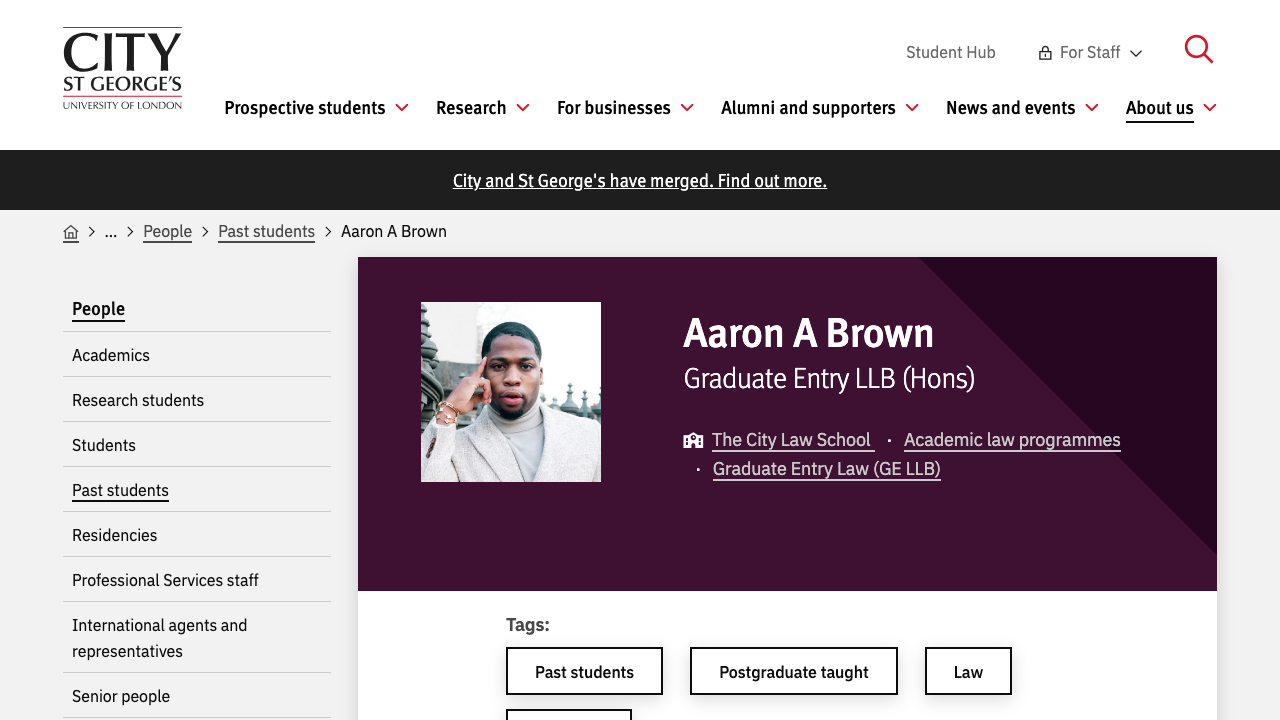Click the City St George's university logo
The height and width of the screenshot is (720, 1280).
coord(122,68)
